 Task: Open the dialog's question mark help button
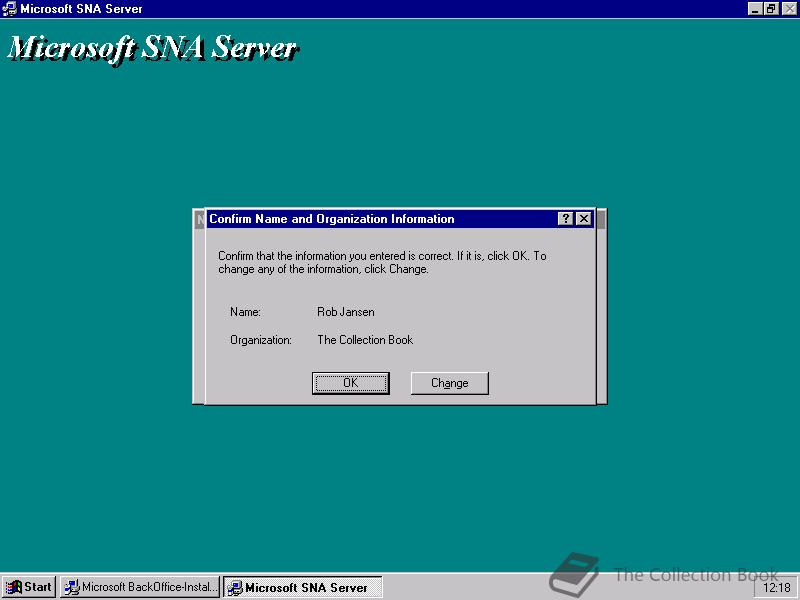click(565, 219)
